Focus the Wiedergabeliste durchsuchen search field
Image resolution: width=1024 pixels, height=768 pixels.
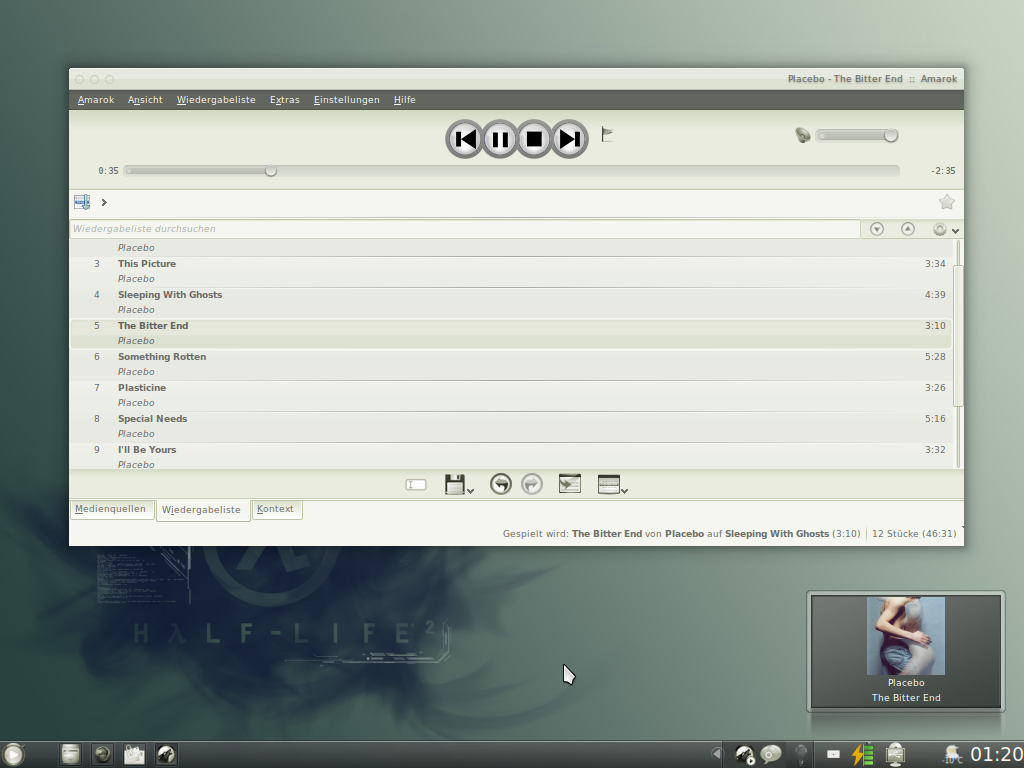(x=465, y=229)
